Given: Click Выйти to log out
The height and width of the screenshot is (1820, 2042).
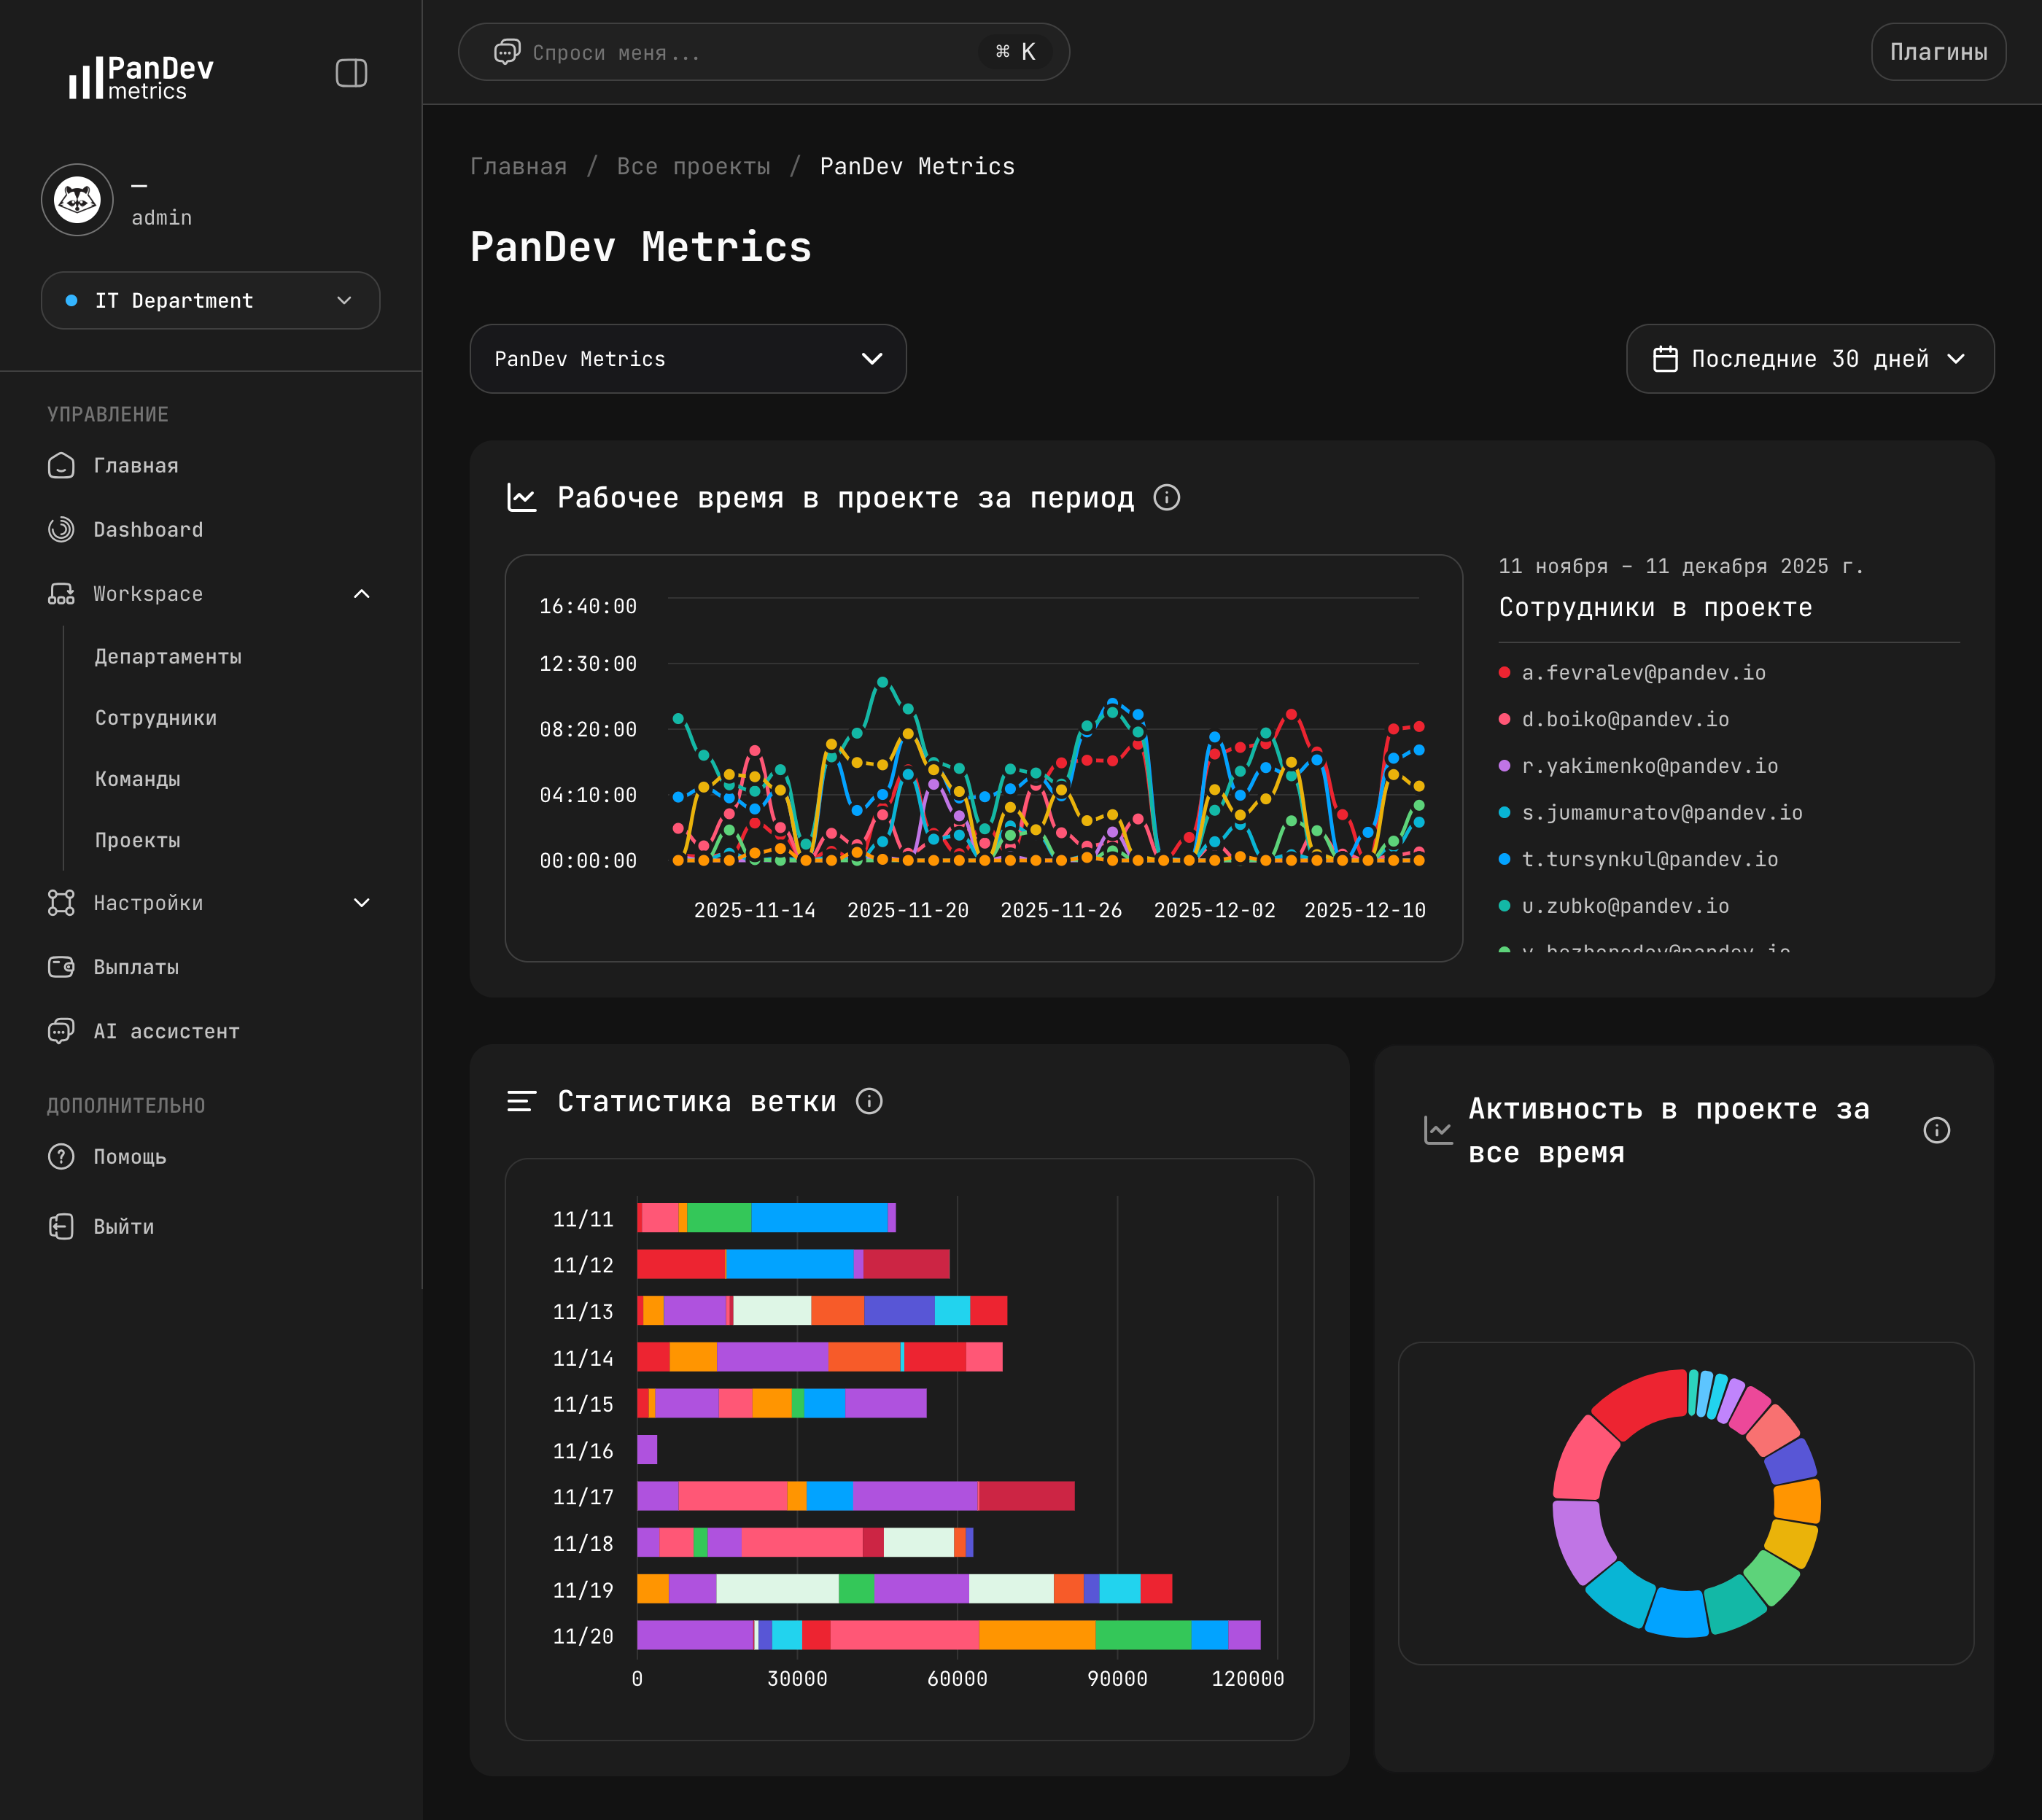Looking at the screenshot, I should 123,1226.
